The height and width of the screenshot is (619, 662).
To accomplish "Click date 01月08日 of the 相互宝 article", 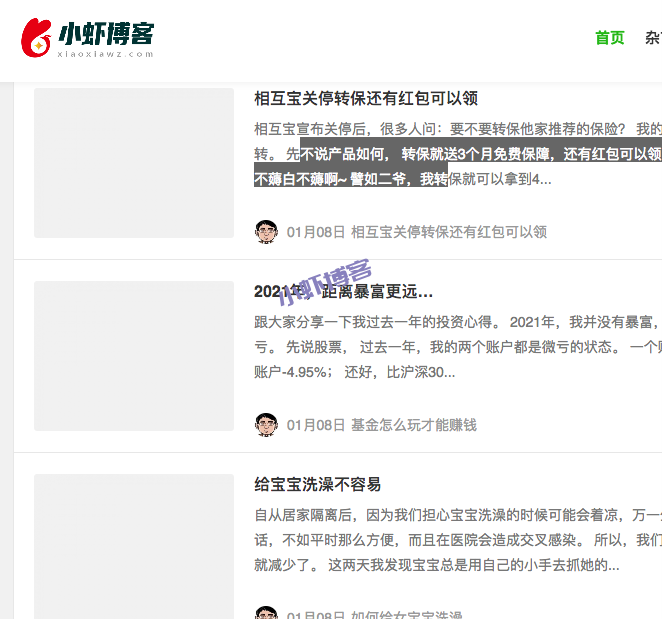I will pos(316,232).
